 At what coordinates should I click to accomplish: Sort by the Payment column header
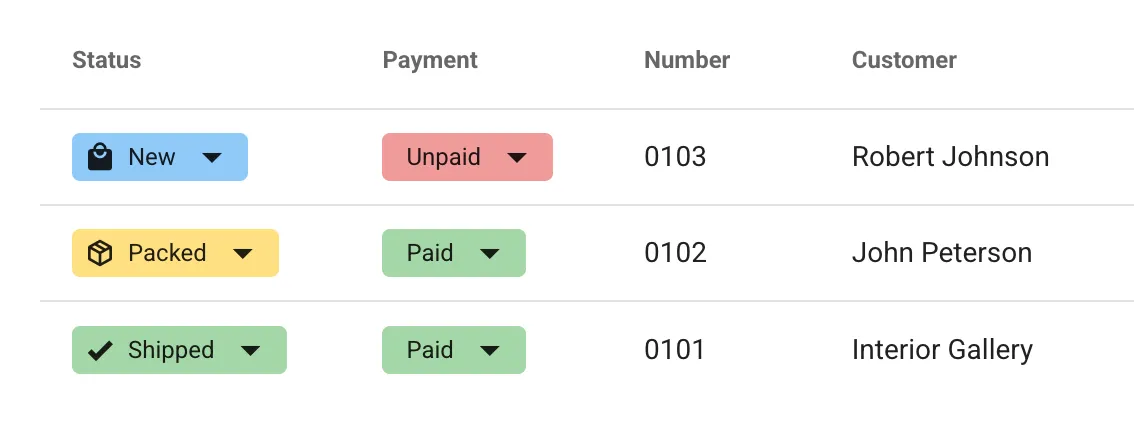[430, 60]
